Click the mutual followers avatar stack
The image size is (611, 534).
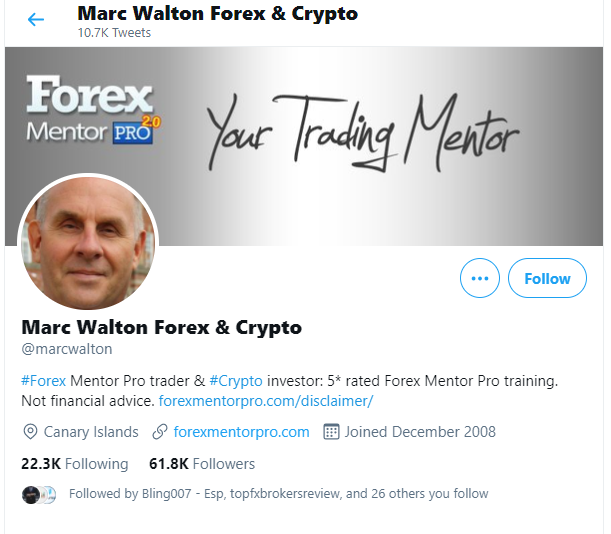coord(39,495)
